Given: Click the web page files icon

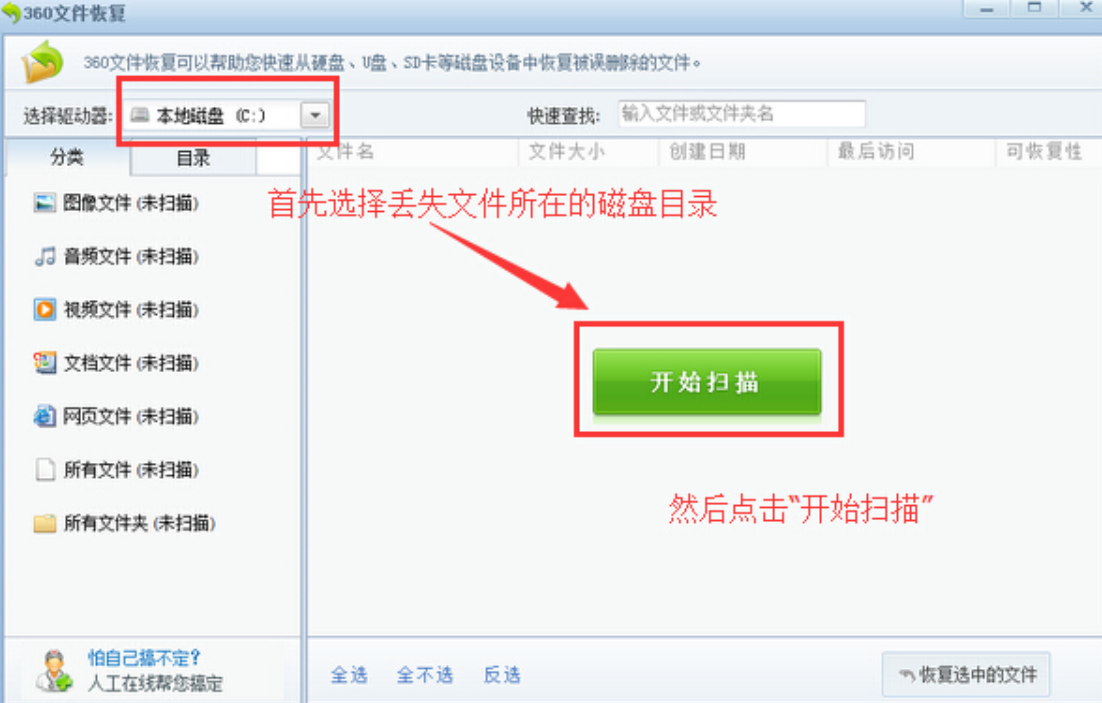Looking at the screenshot, I should (x=44, y=416).
